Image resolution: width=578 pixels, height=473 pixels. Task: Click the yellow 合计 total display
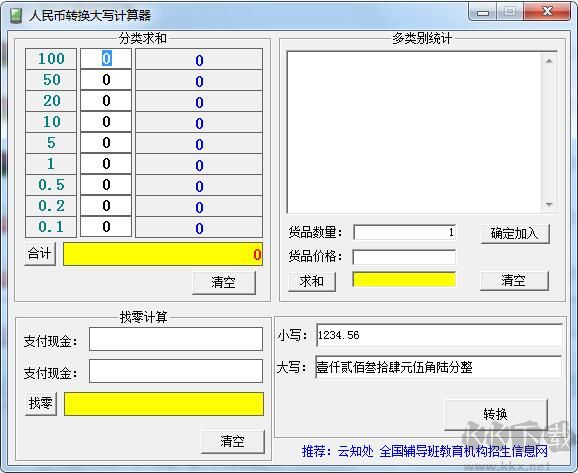pyautogui.click(x=163, y=254)
